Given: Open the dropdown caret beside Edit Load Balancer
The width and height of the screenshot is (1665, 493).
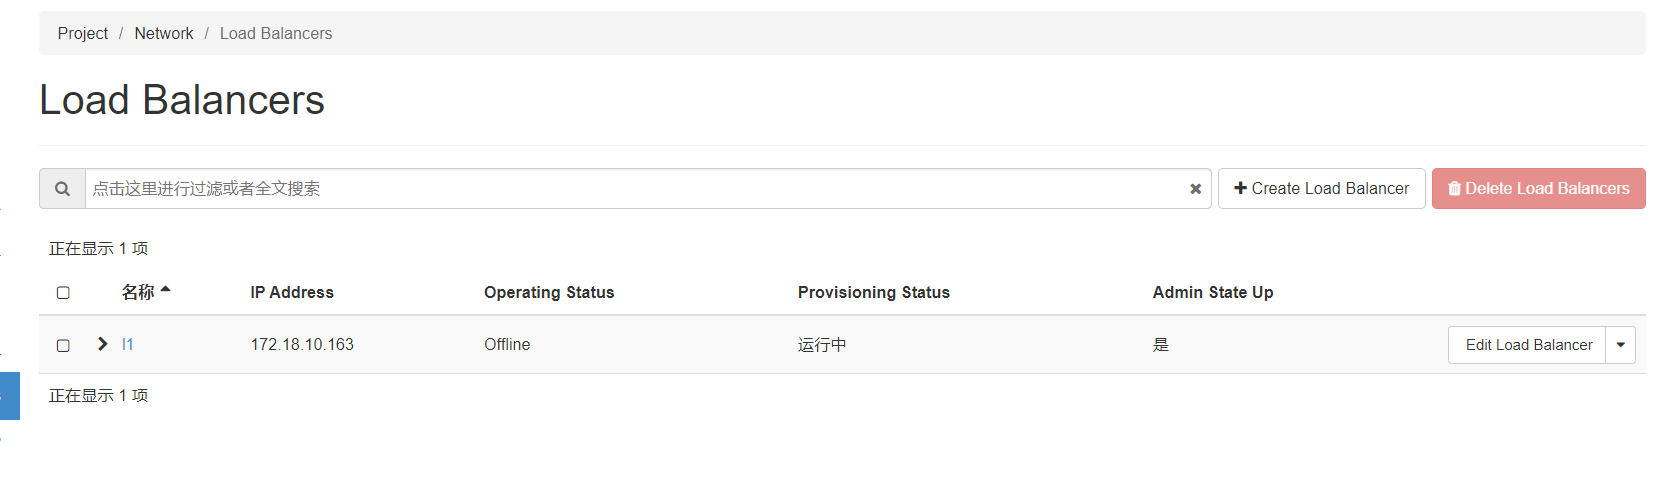Looking at the screenshot, I should point(1620,345).
